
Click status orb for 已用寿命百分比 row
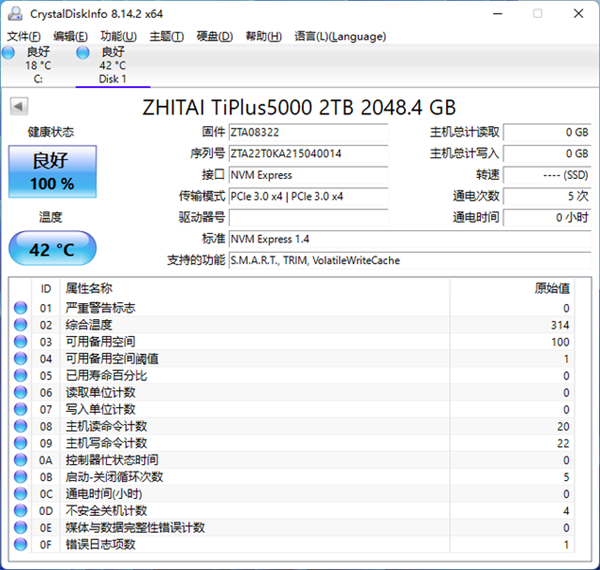coord(20,376)
